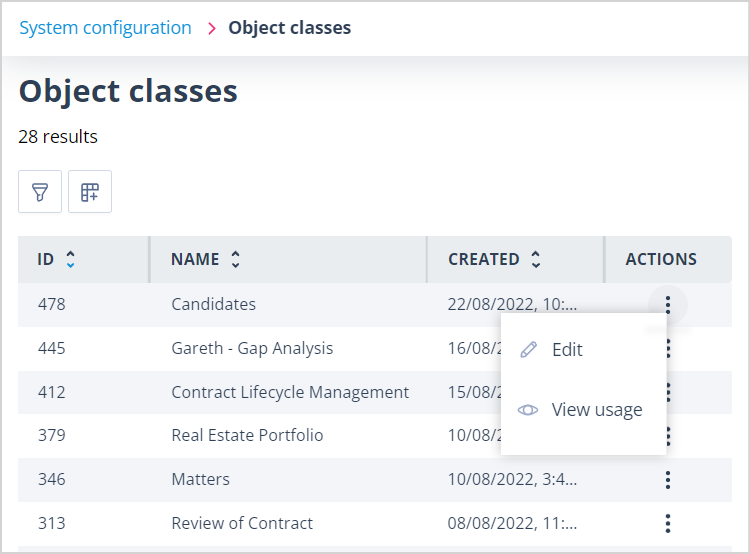Open actions menu for Matters row
Viewport: 750px width, 554px height.
coord(668,479)
